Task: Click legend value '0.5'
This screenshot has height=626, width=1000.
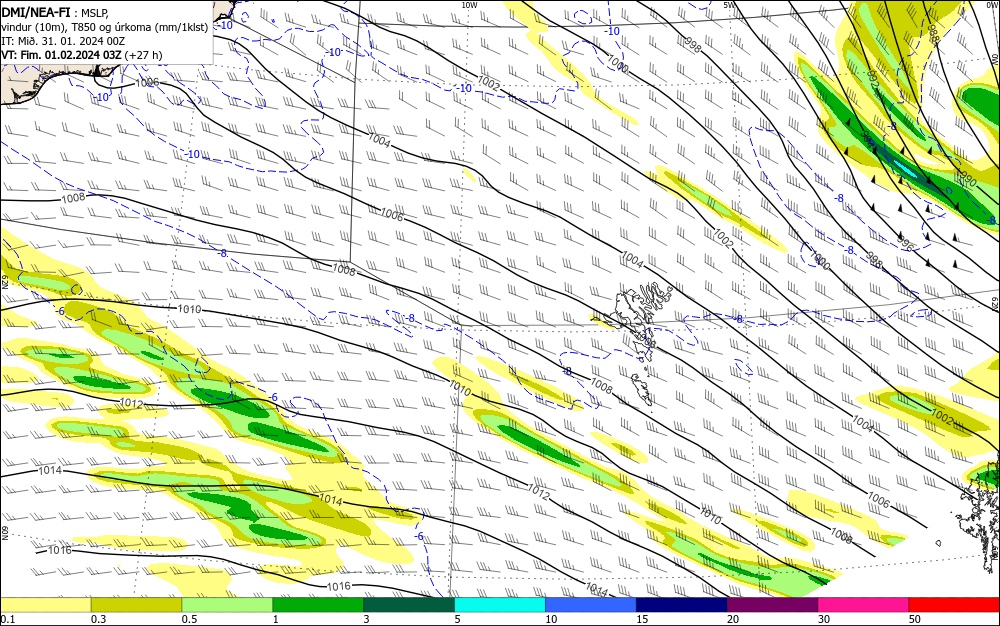Action: click(189, 619)
